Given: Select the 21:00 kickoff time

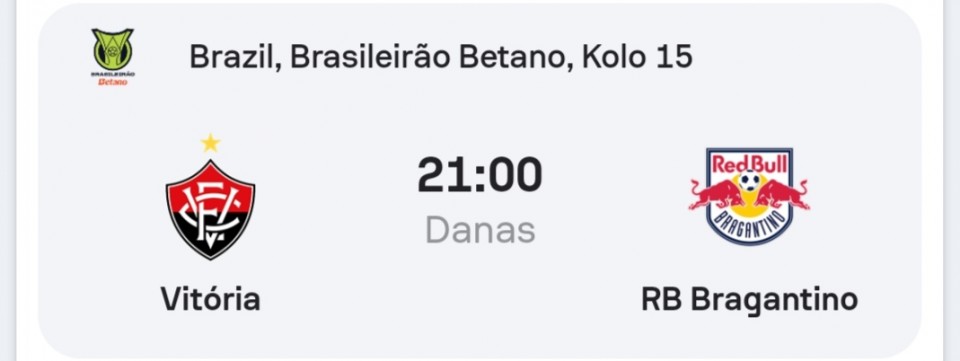Looking at the screenshot, I should (x=480, y=175).
